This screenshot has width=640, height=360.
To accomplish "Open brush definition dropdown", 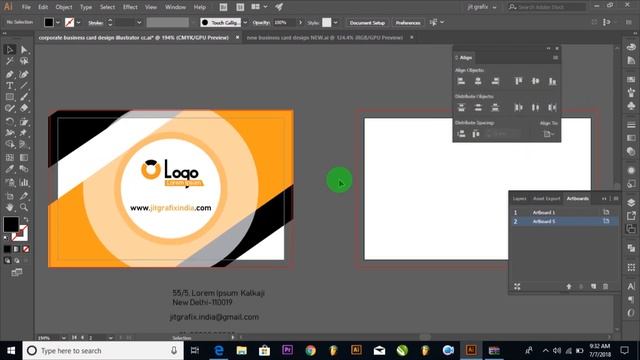I will [245, 22].
